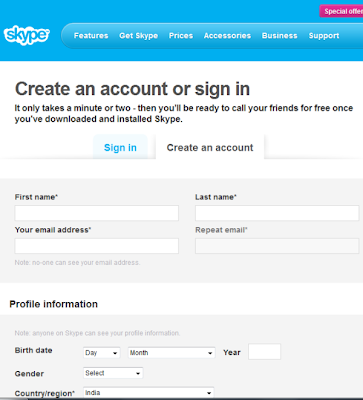Switch to the Sign in tab
The width and height of the screenshot is (363, 400).
pos(120,147)
